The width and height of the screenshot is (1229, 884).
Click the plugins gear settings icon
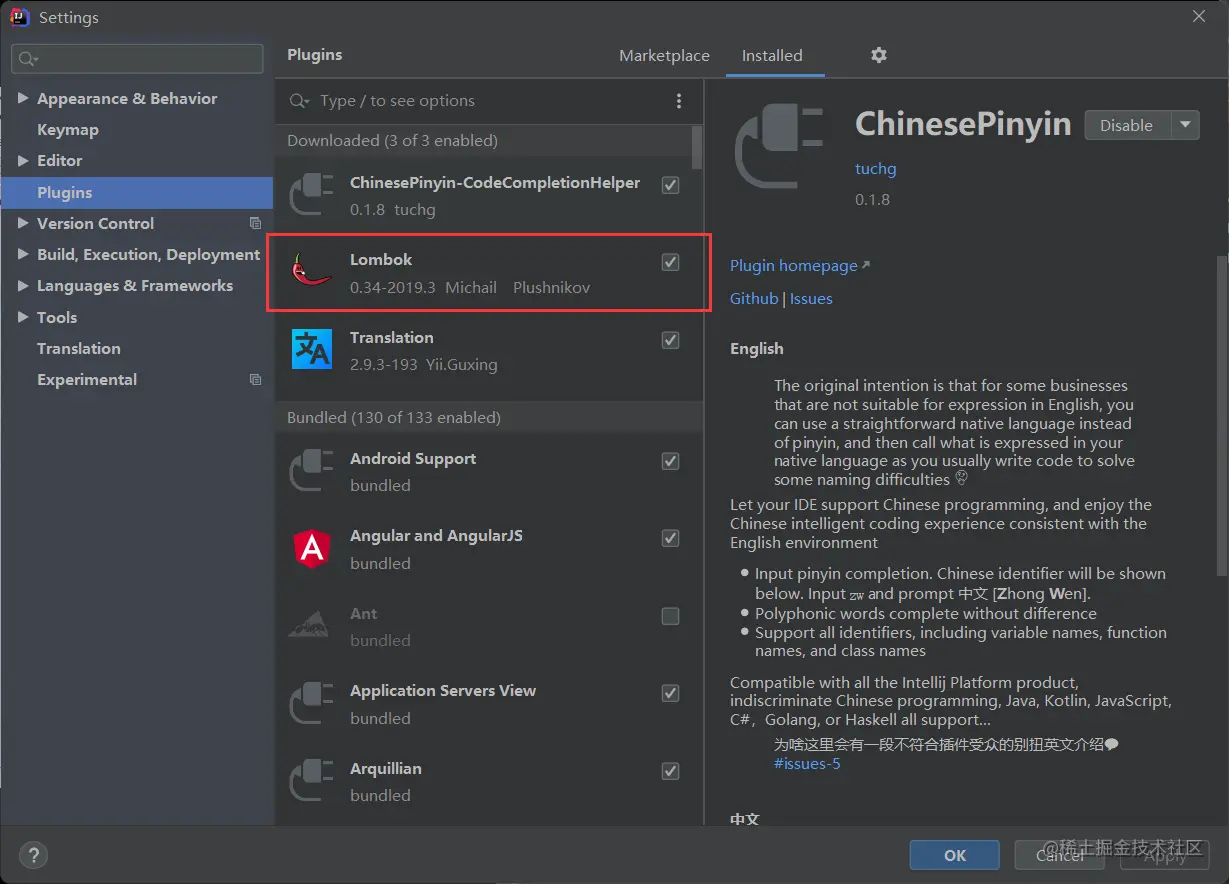[878, 55]
